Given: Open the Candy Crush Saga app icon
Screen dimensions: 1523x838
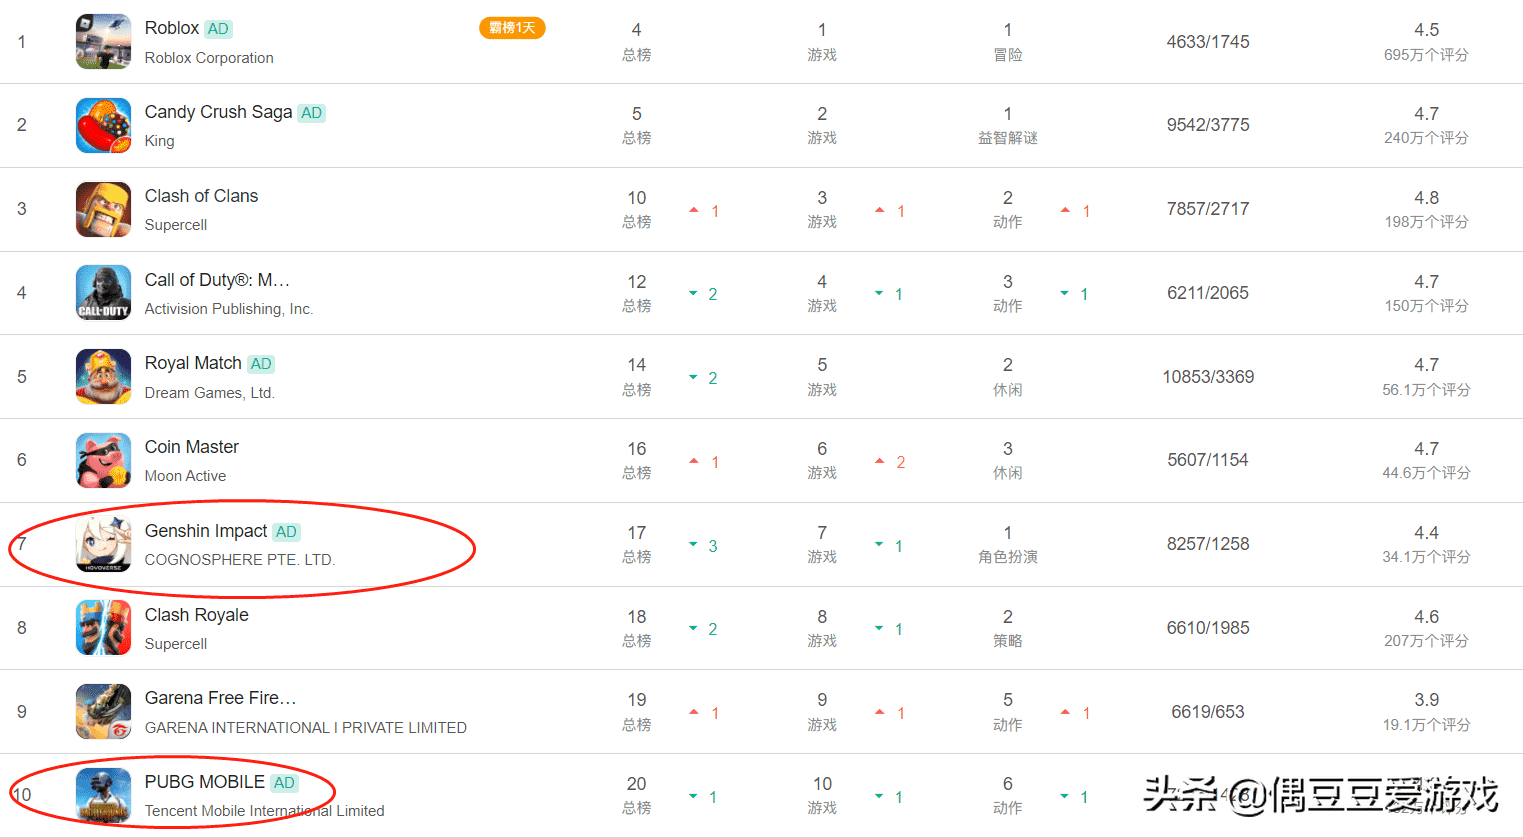Looking at the screenshot, I should click(x=104, y=125).
